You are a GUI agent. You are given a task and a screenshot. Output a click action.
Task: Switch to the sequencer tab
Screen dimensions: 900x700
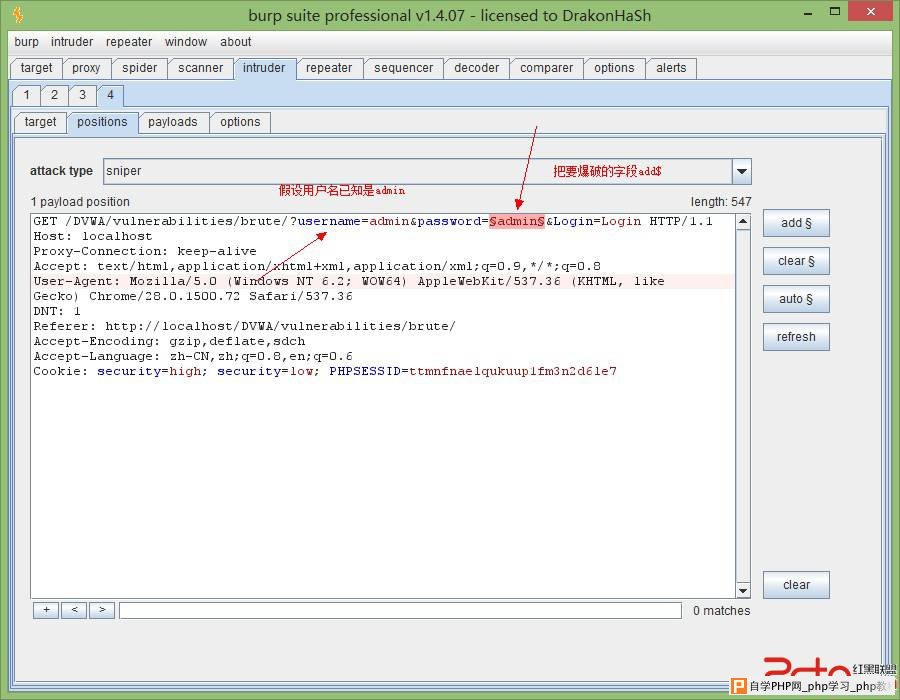click(x=404, y=68)
